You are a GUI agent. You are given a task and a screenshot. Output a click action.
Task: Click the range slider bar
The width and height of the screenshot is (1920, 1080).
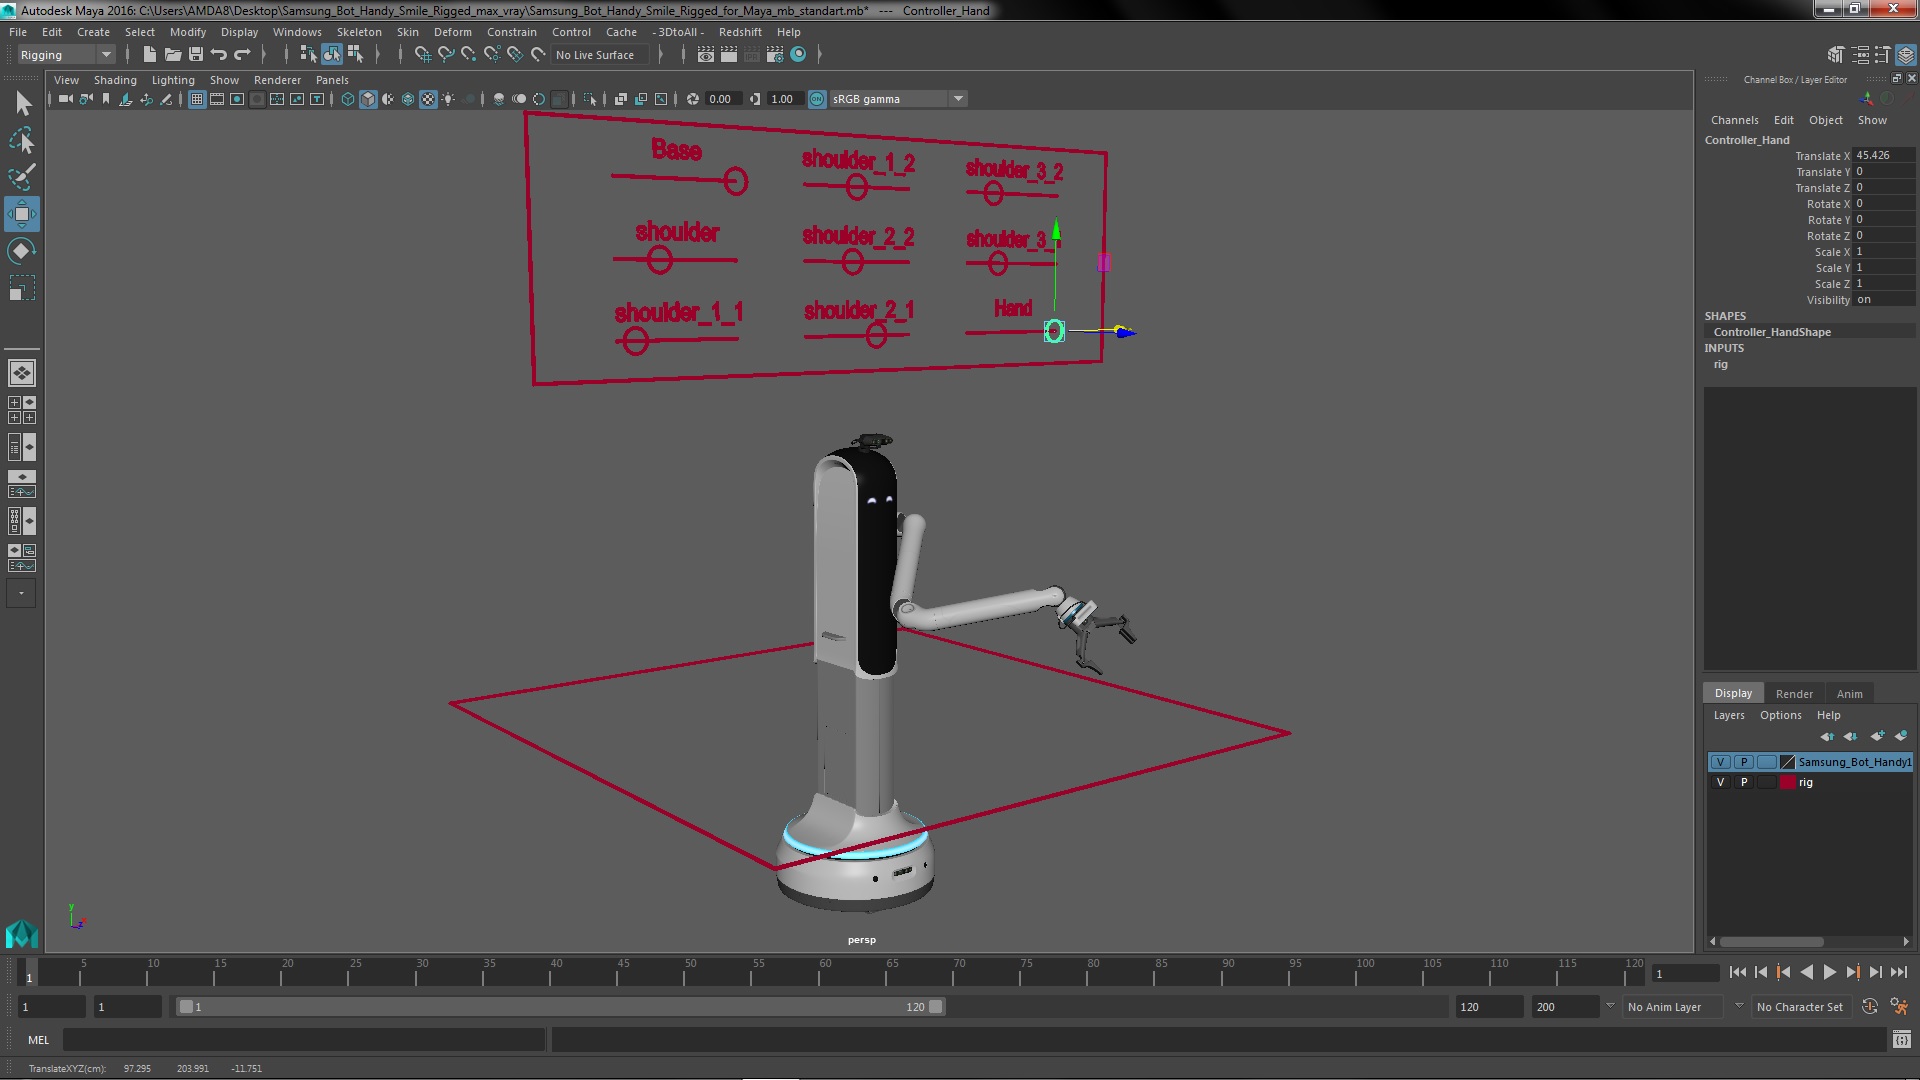(x=560, y=1007)
